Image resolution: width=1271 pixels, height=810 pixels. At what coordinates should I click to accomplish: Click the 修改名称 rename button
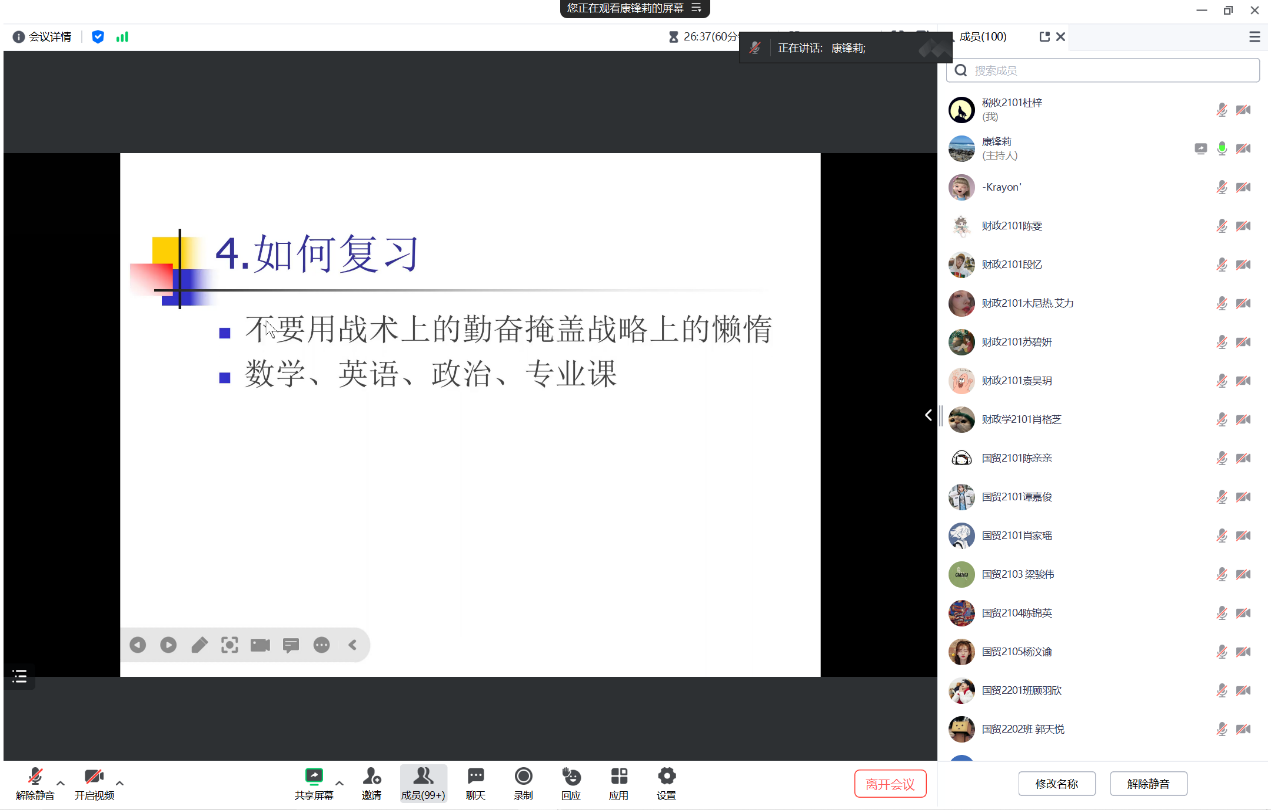pyautogui.click(x=1057, y=784)
